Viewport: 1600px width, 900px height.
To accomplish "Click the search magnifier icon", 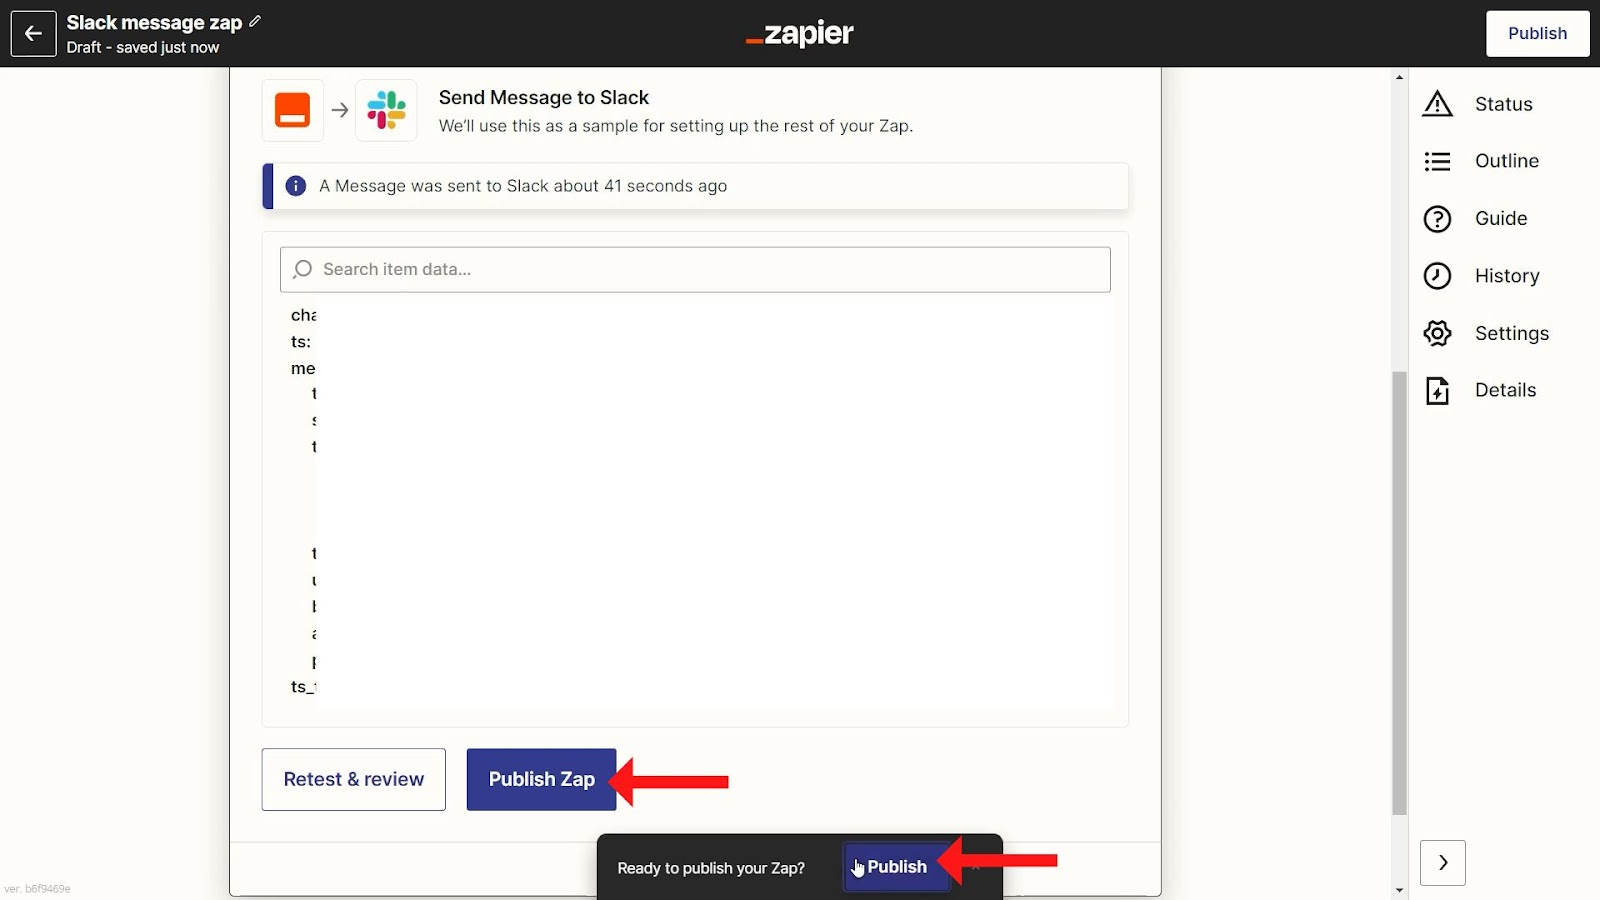I will click(302, 269).
